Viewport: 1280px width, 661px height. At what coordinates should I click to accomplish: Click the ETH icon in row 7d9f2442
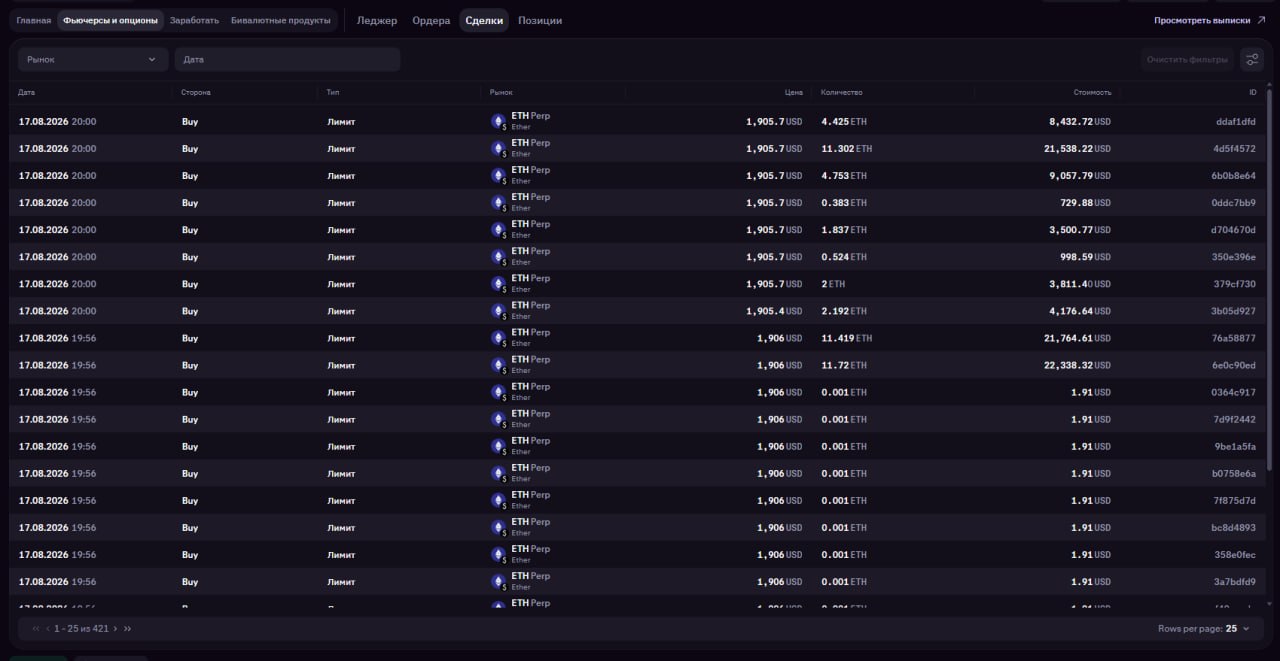(x=498, y=419)
